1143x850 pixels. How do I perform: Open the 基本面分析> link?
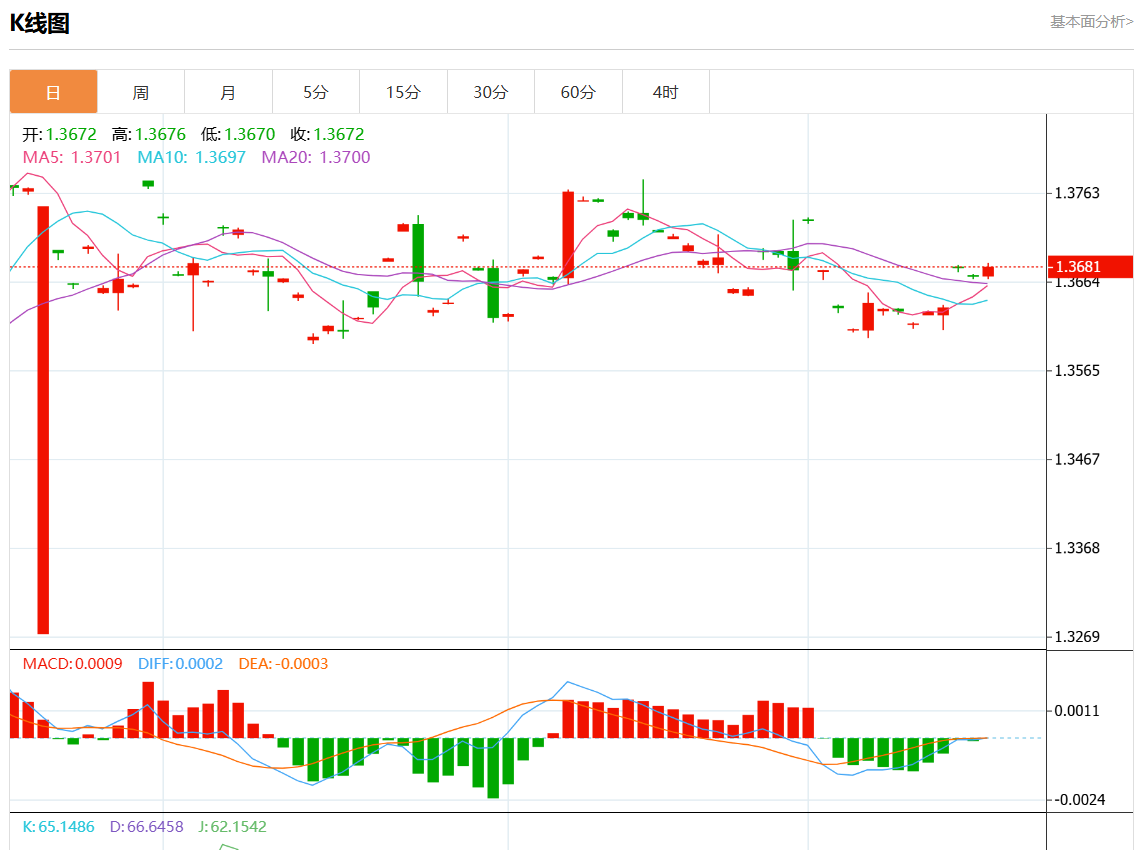pos(1091,22)
